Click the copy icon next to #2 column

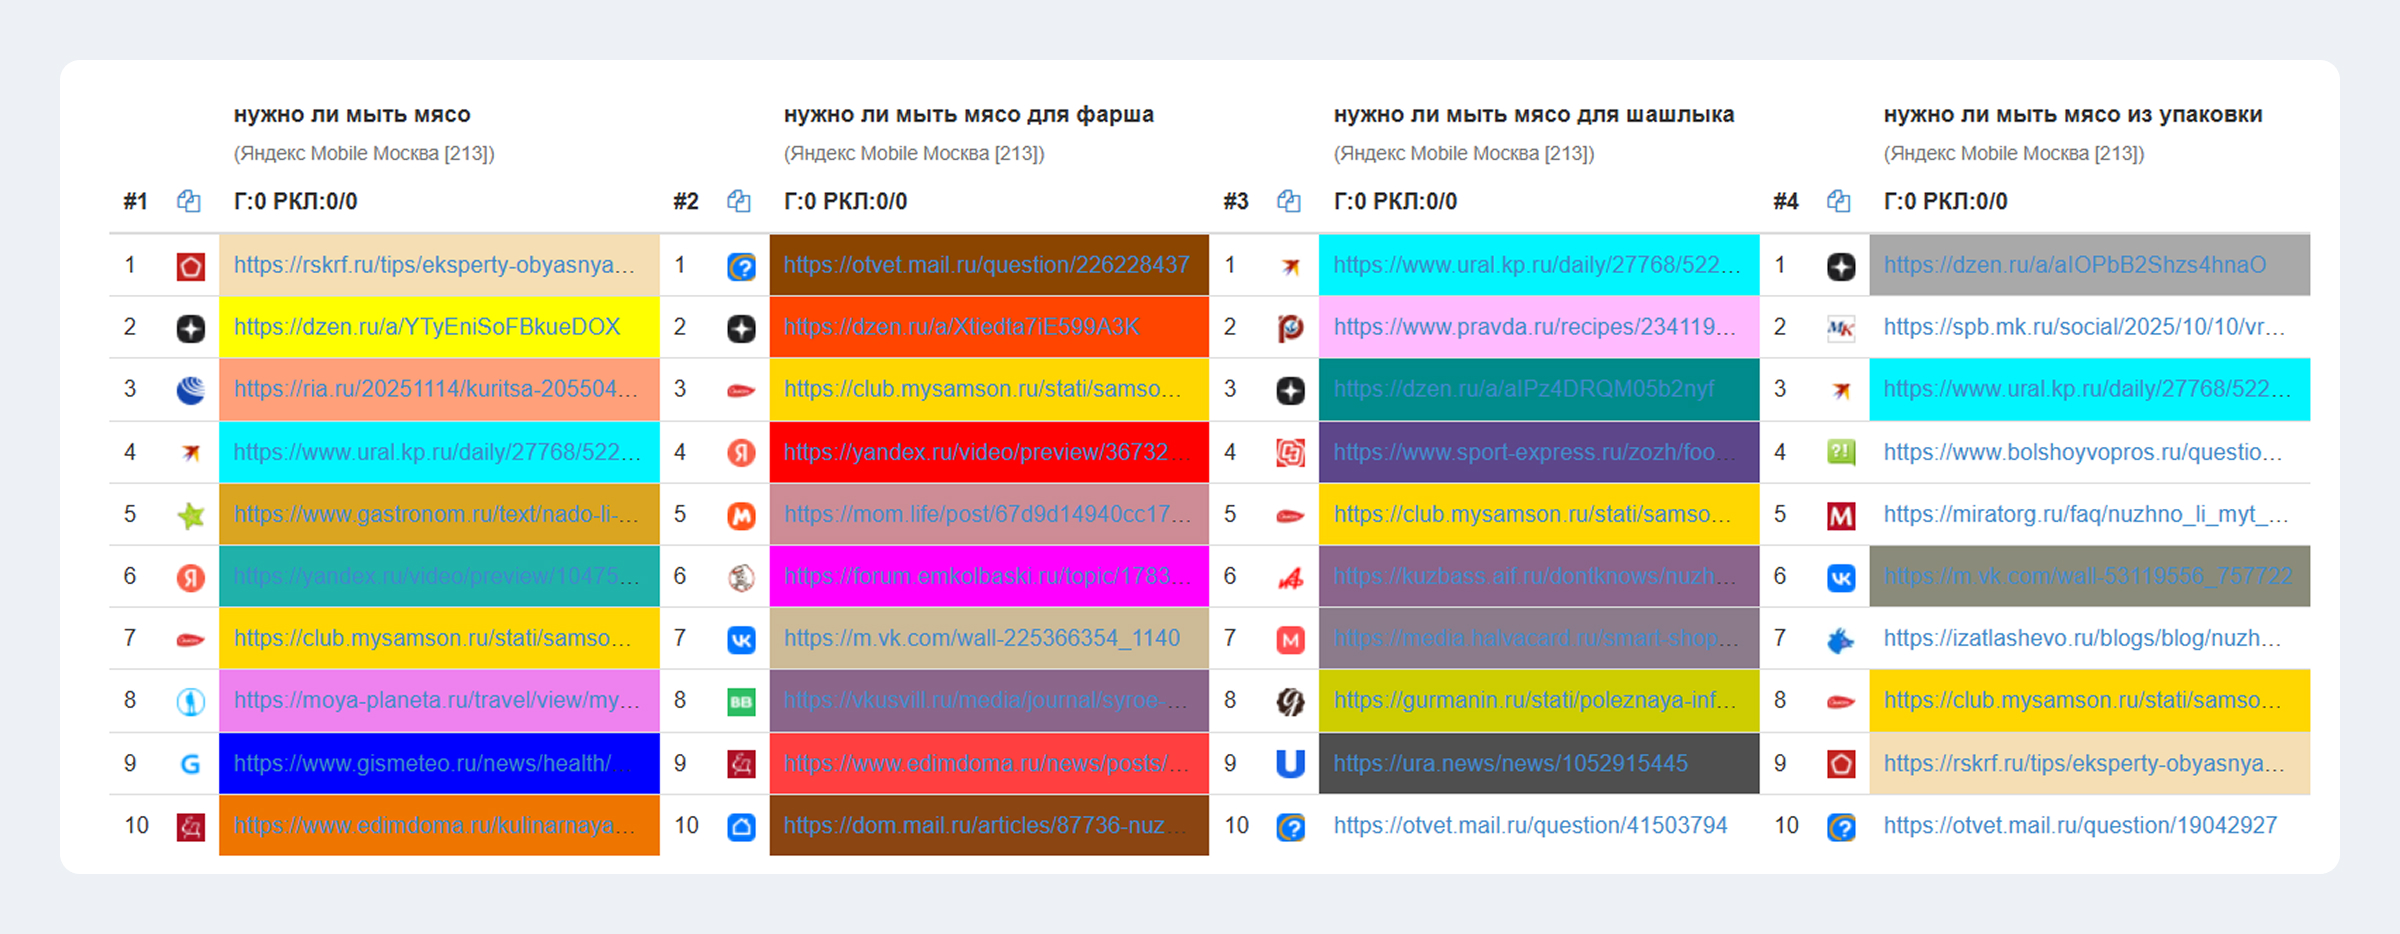point(739,201)
